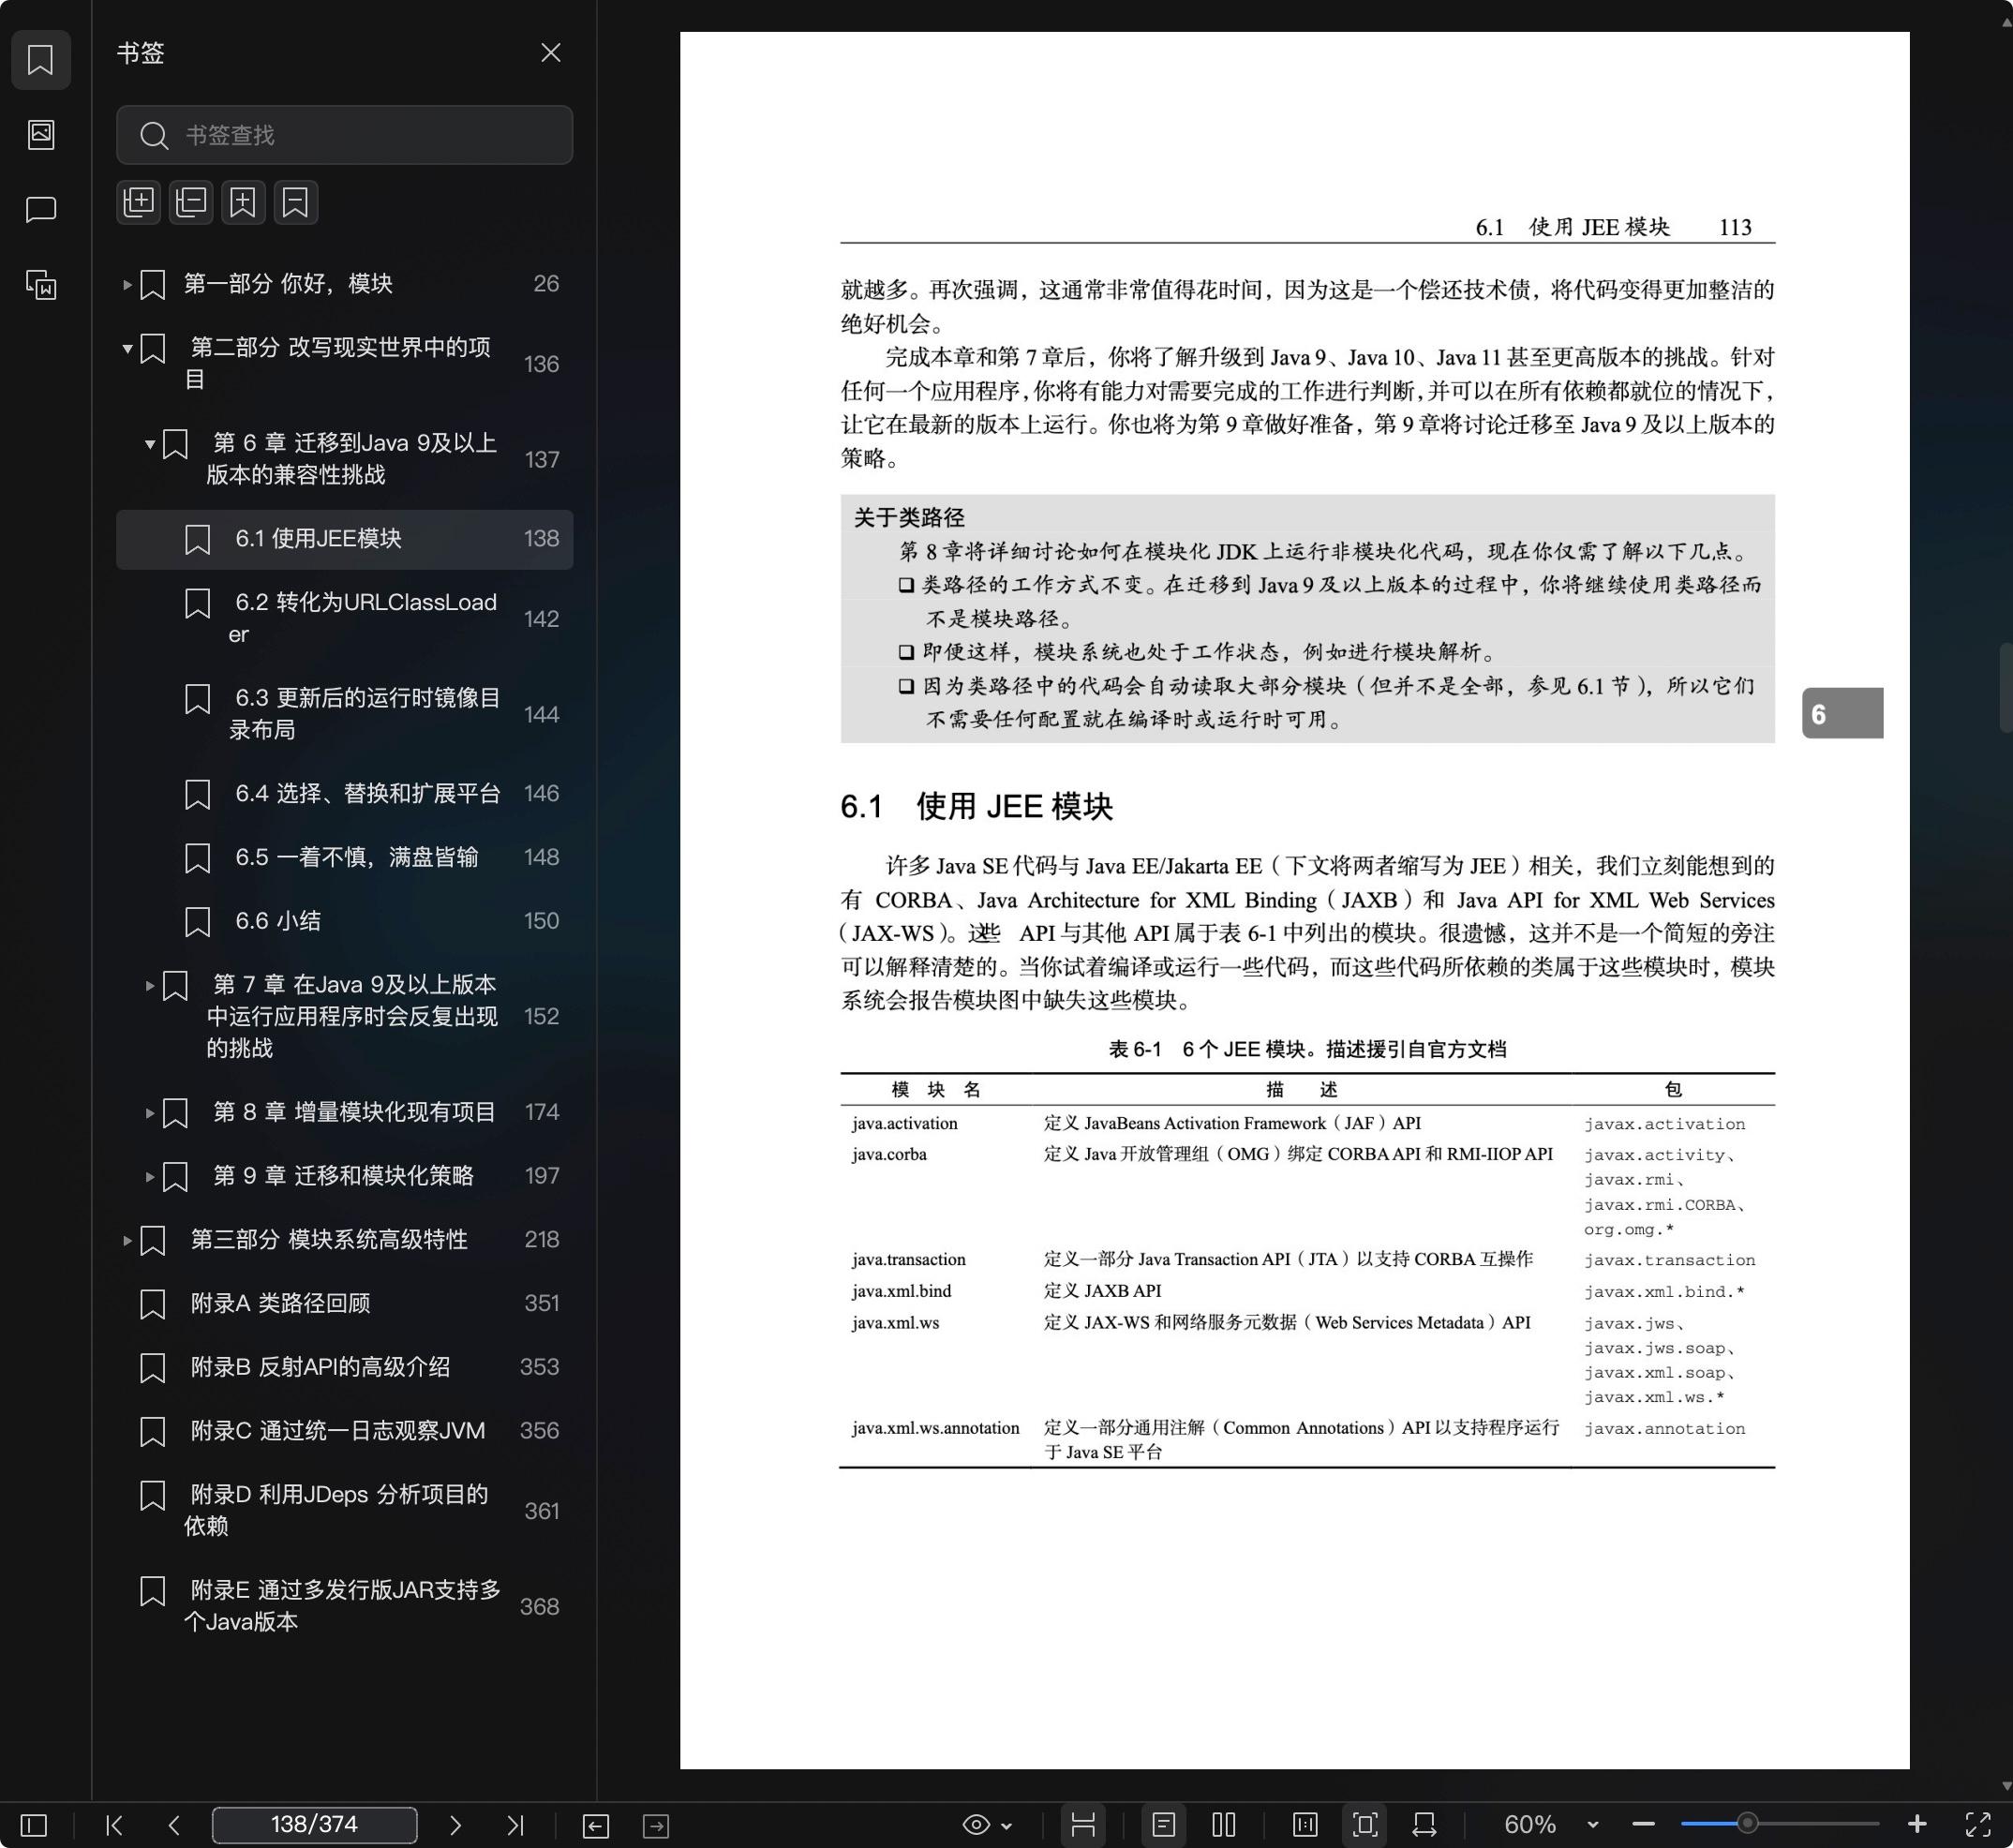Open 附录E 多发行版JAR bookmark
The height and width of the screenshot is (1848, 2013).
(x=344, y=1605)
